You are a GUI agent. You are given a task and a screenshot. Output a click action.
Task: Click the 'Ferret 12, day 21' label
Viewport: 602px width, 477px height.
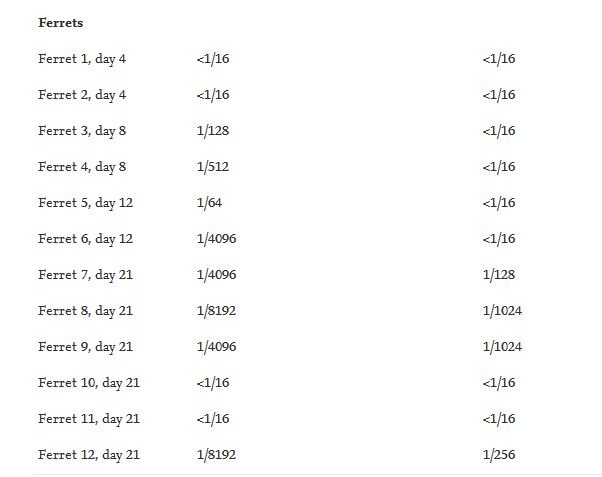(x=89, y=455)
